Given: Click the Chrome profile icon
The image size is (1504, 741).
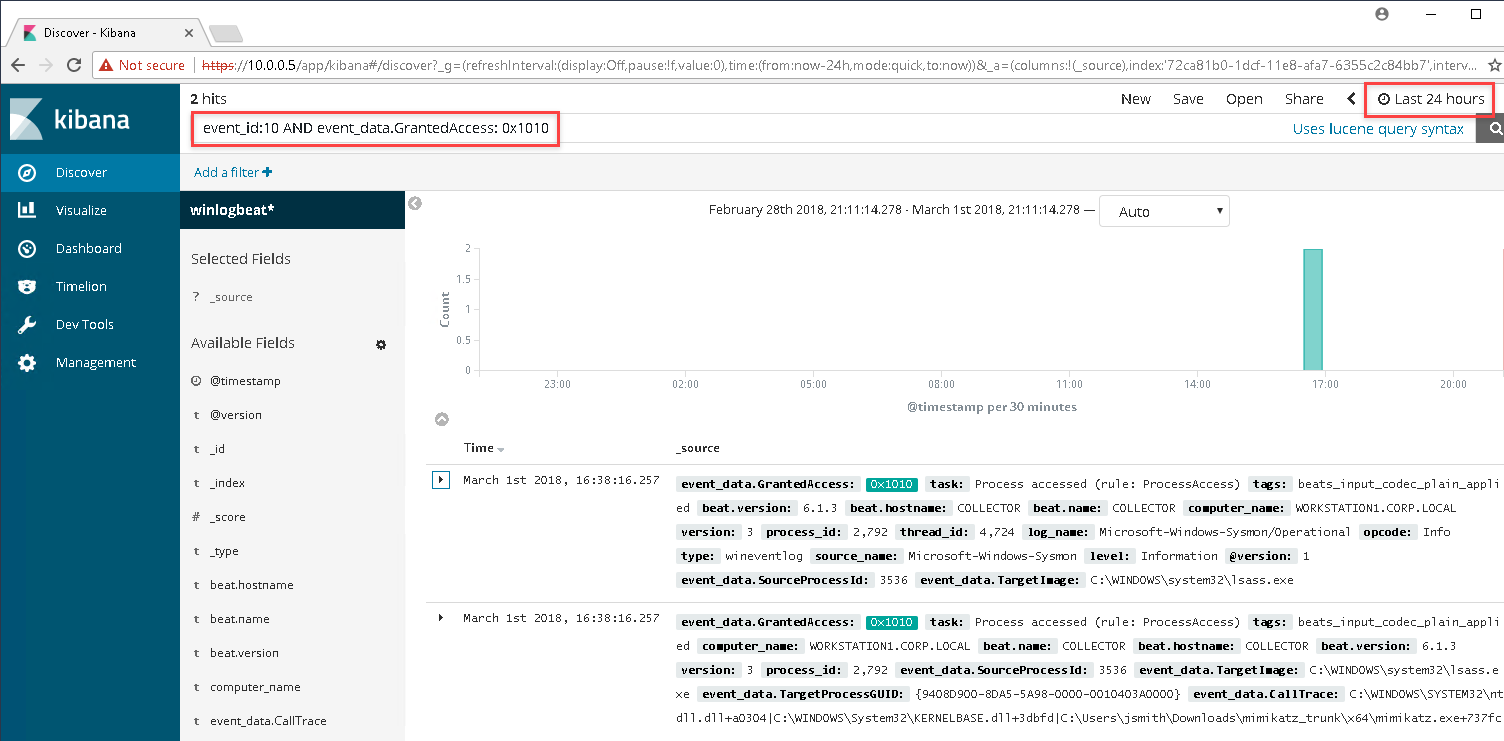Looking at the screenshot, I should pyautogui.click(x=1383, y=14).
